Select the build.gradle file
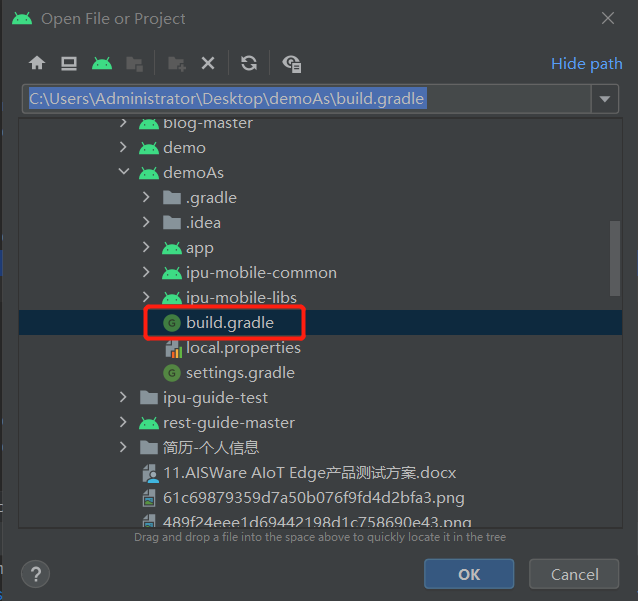 click(229, 323)
